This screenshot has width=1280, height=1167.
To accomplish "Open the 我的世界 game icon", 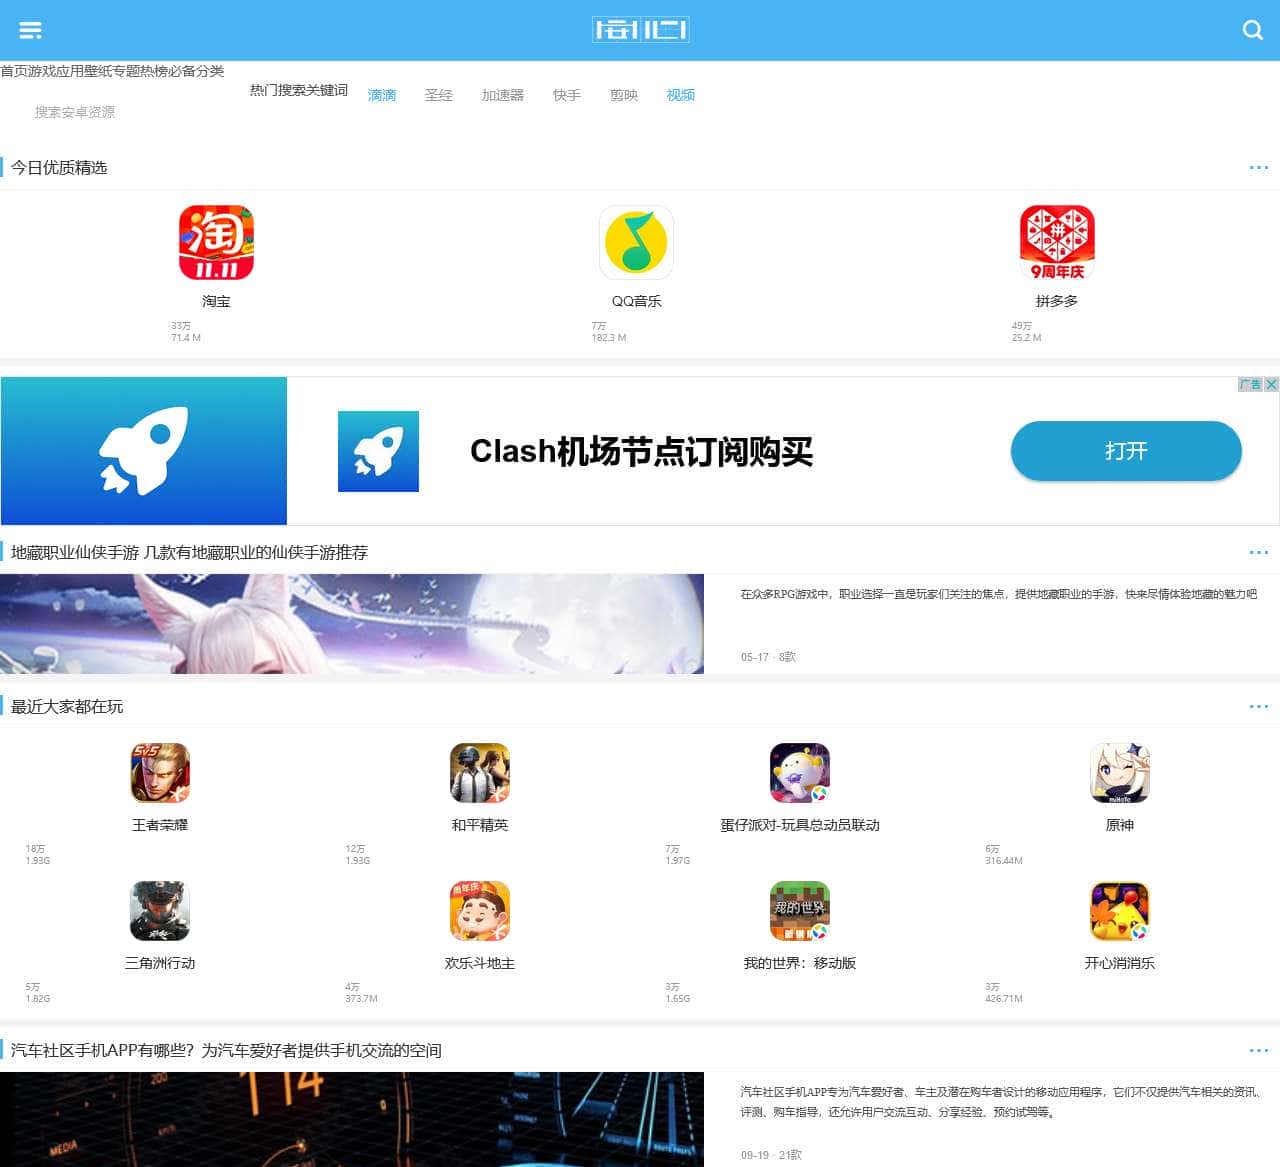I will (800, 911).
